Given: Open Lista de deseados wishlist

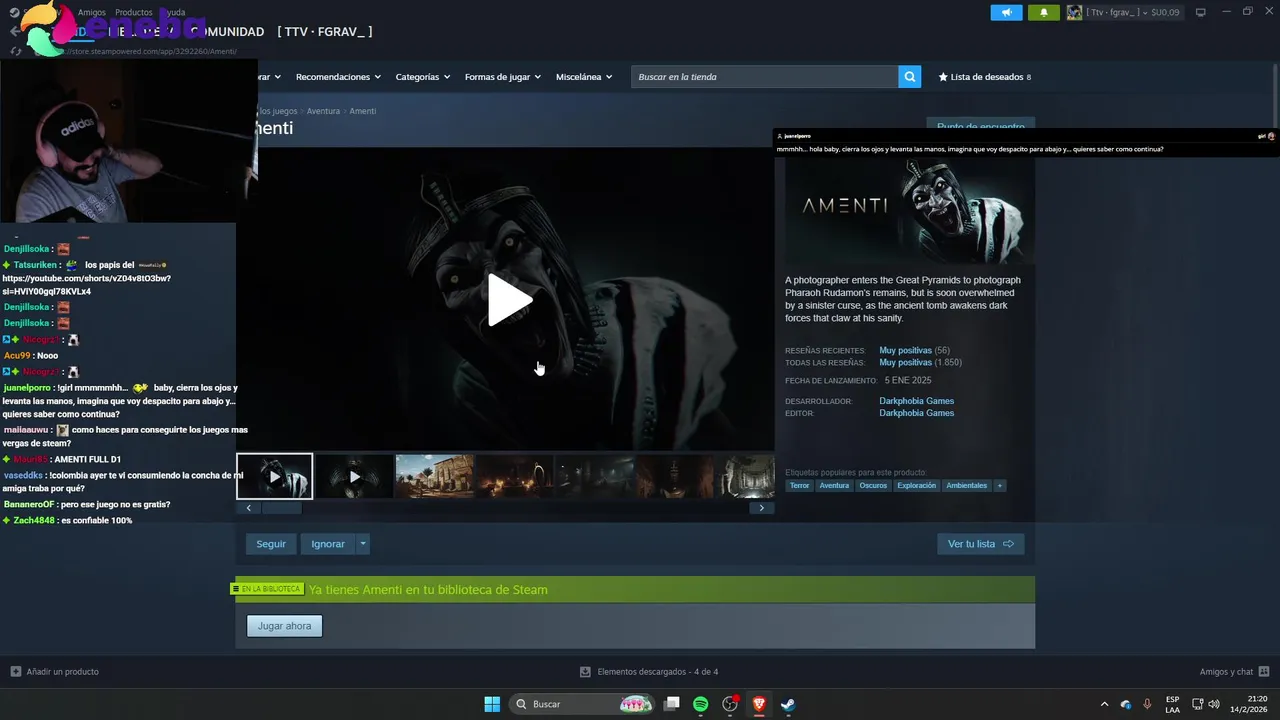Looking at the screenshot, I should coord(984,77).
